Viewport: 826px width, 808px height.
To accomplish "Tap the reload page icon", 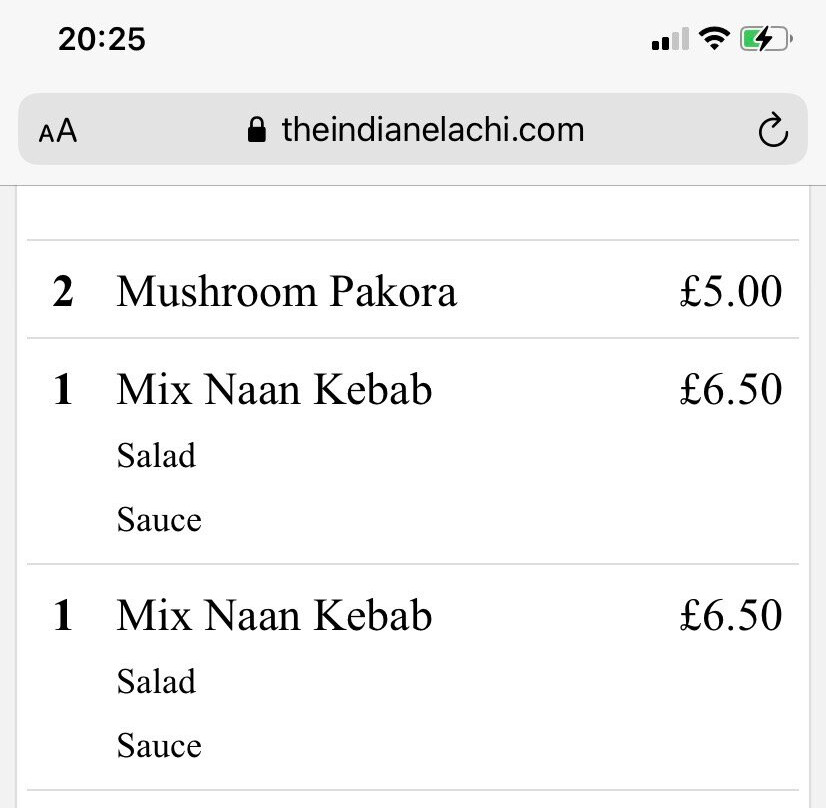I will point(773,129).
